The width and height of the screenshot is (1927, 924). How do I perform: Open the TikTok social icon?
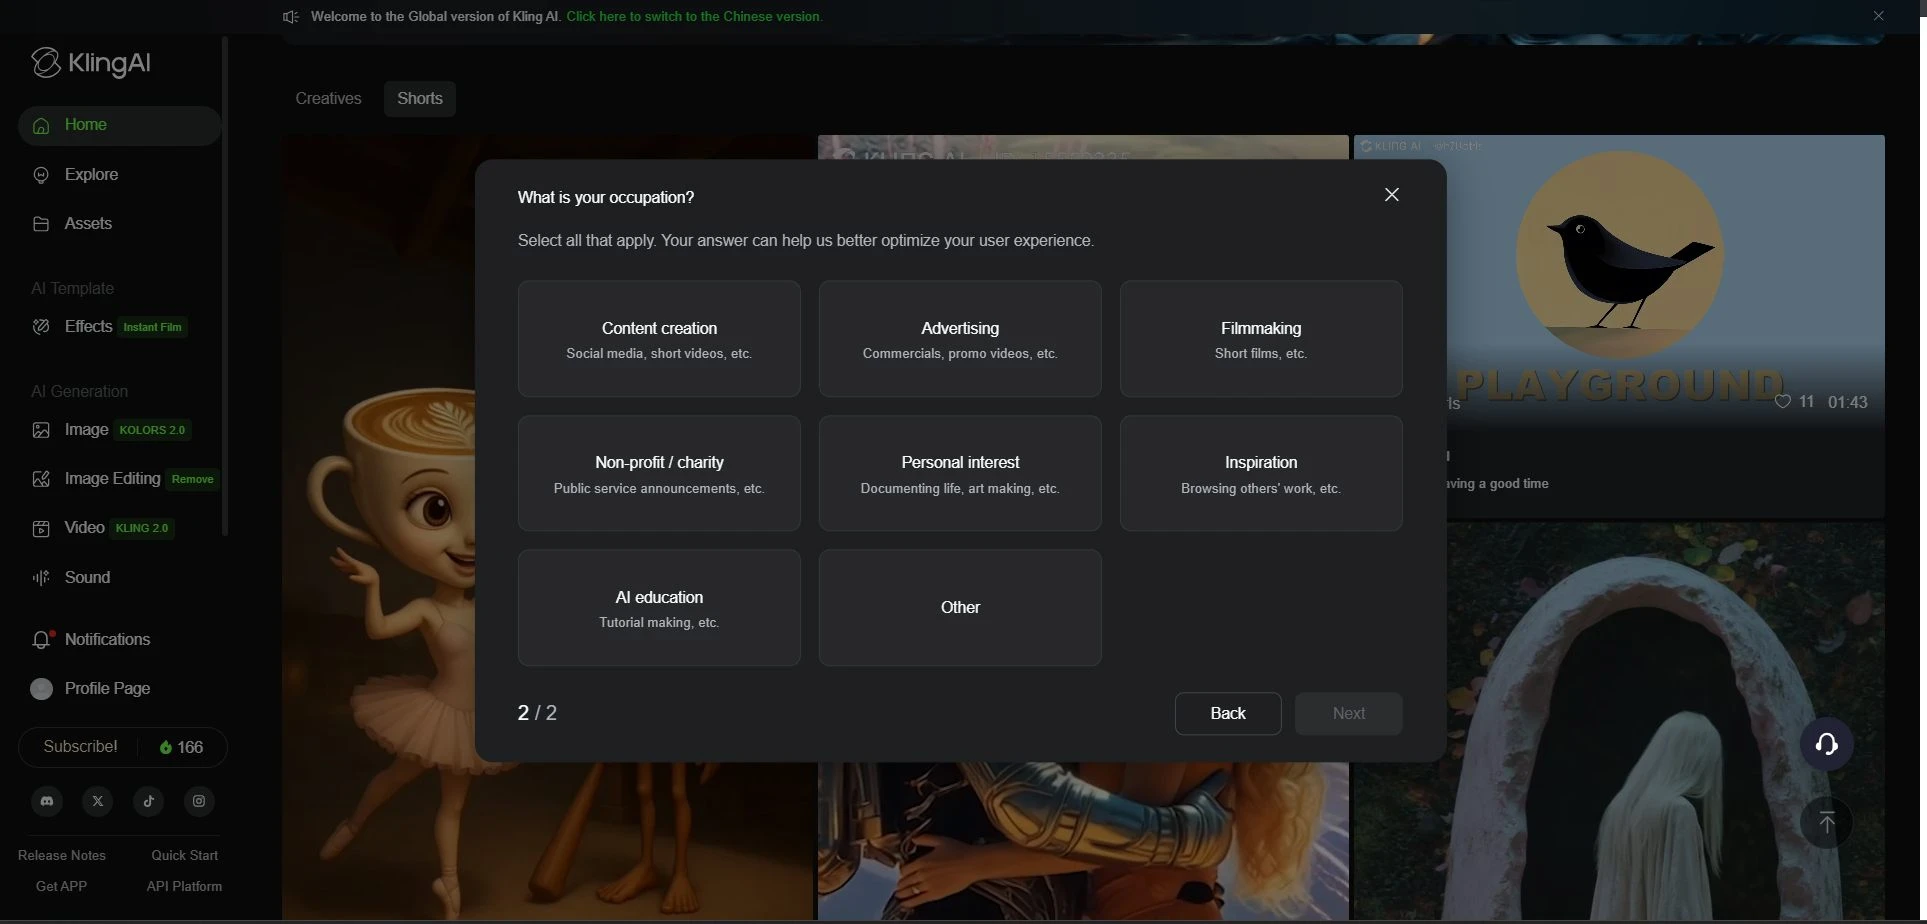[x=148, y=801]
